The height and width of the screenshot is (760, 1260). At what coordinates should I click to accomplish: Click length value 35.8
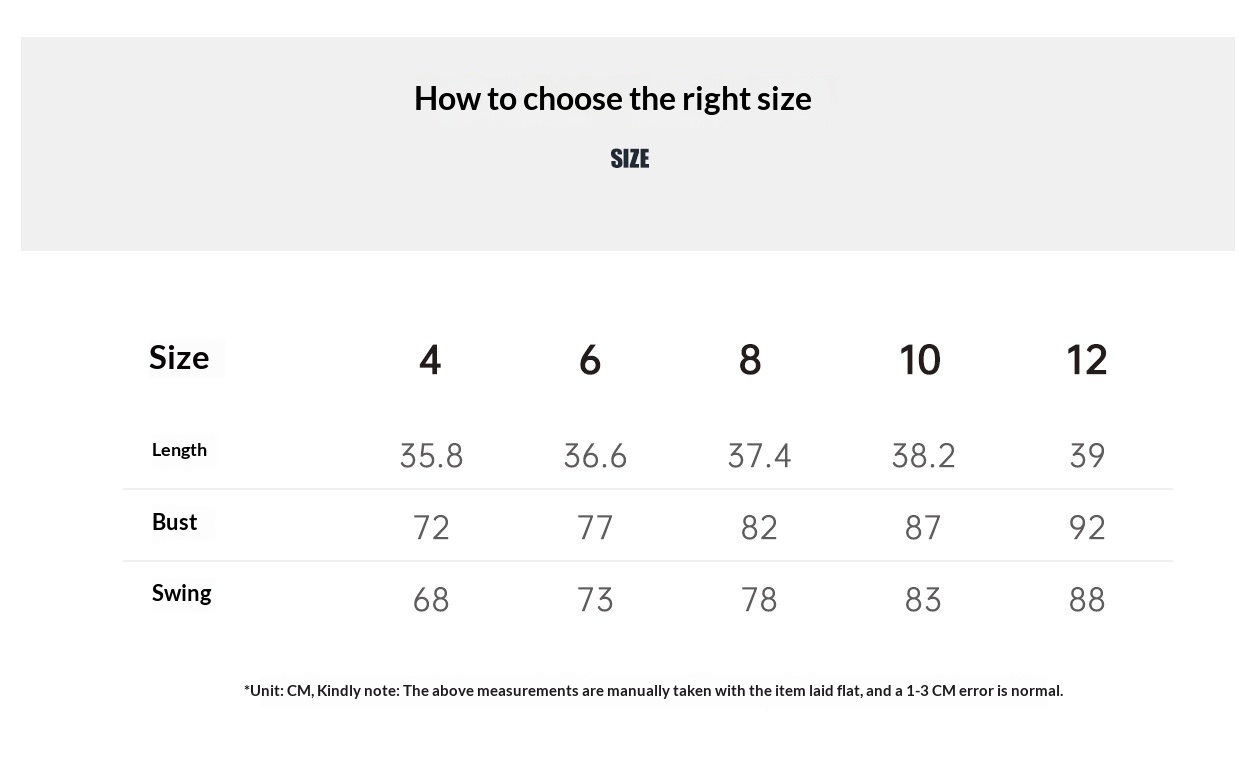(x=431, y=456)
